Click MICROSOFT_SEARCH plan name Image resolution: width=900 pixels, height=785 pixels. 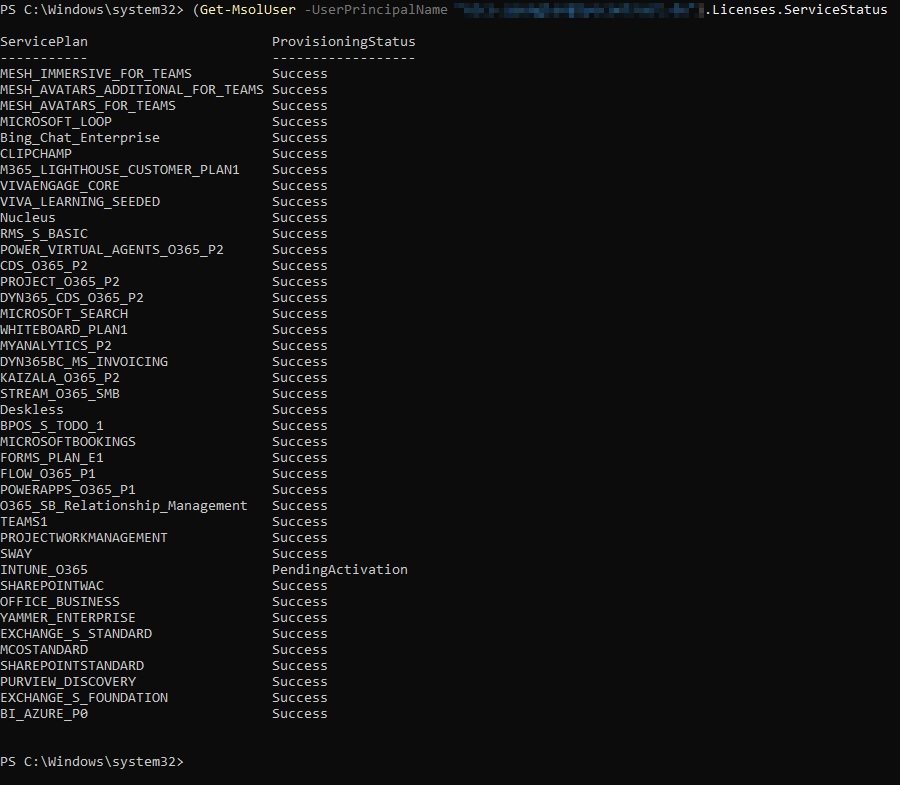(x=64, y=314)
